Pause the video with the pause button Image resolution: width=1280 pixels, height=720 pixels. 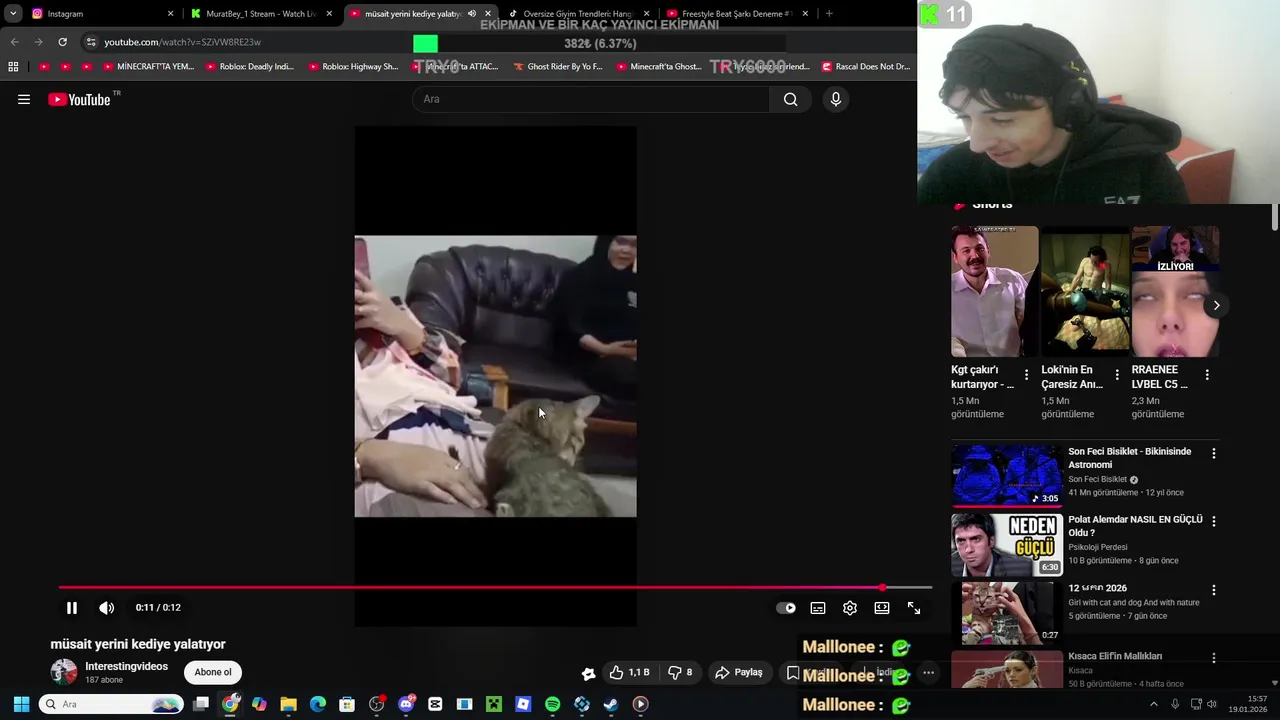[x=72, y=608]
